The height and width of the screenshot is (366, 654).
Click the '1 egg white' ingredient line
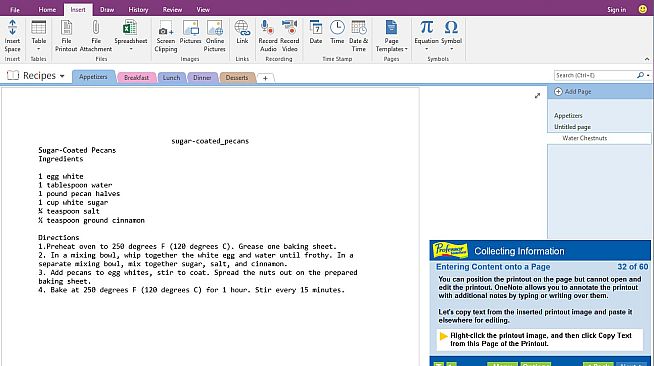tap(61, 176)
